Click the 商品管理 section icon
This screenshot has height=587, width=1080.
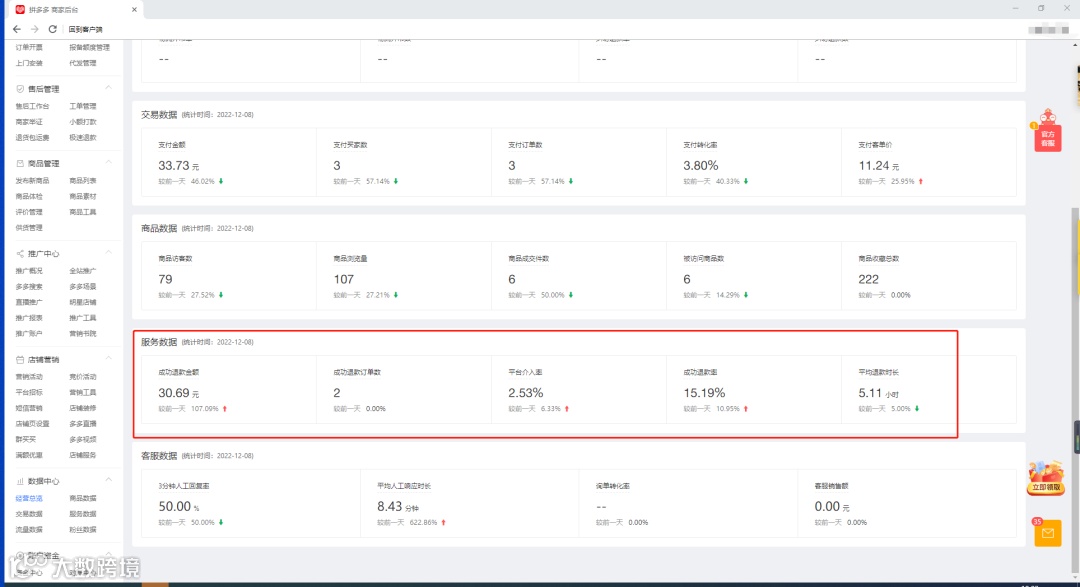click(20, 163)
